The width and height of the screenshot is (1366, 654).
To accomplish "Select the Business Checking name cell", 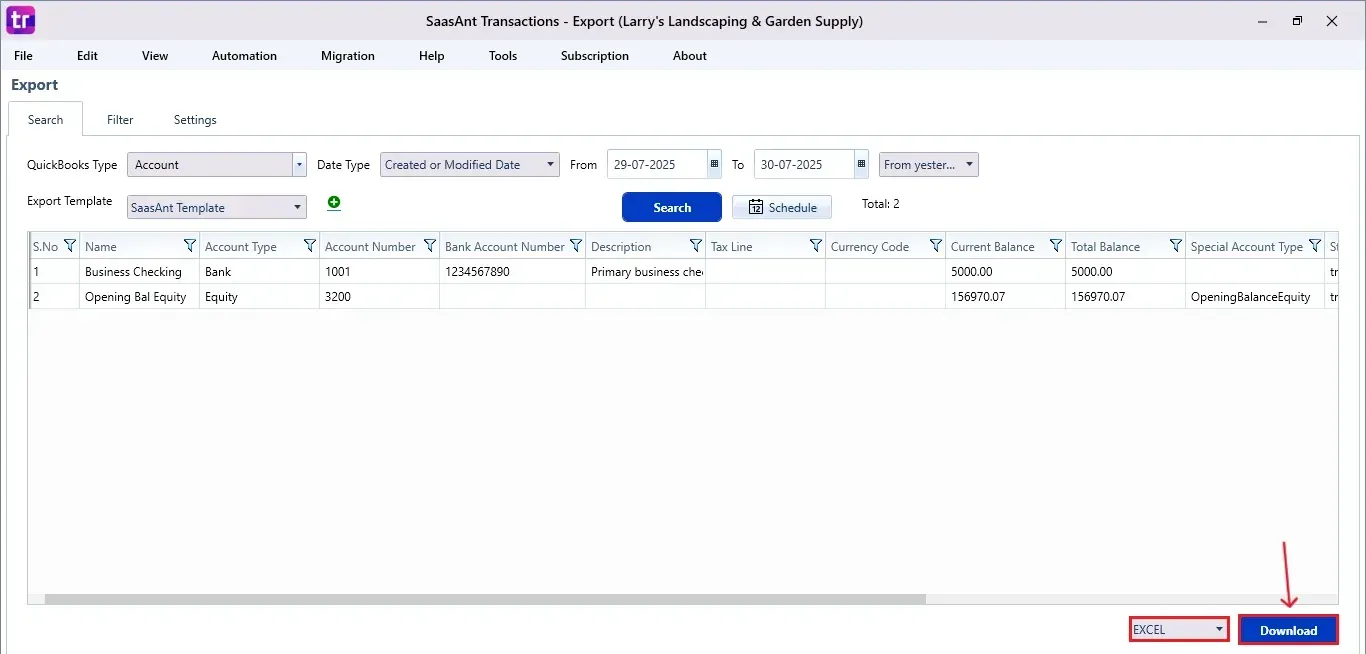I will click(x=139, y=271).
